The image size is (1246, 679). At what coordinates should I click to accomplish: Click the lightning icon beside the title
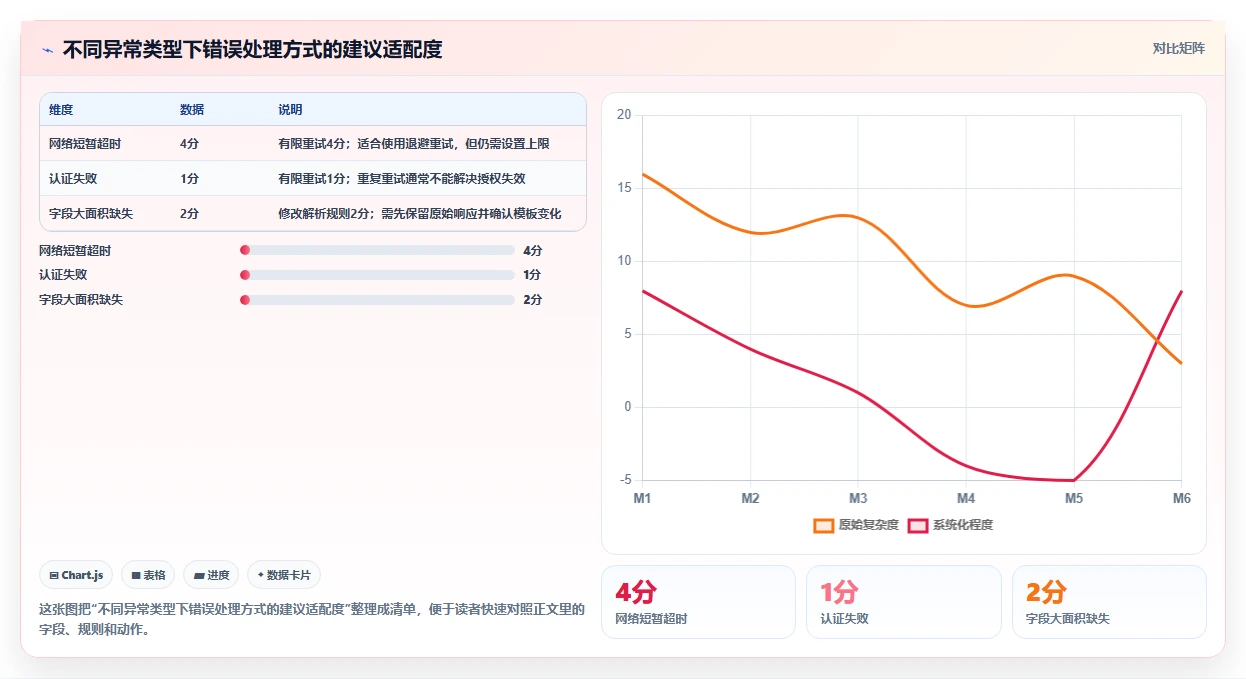pyautogui.click(x=47, y=49)
